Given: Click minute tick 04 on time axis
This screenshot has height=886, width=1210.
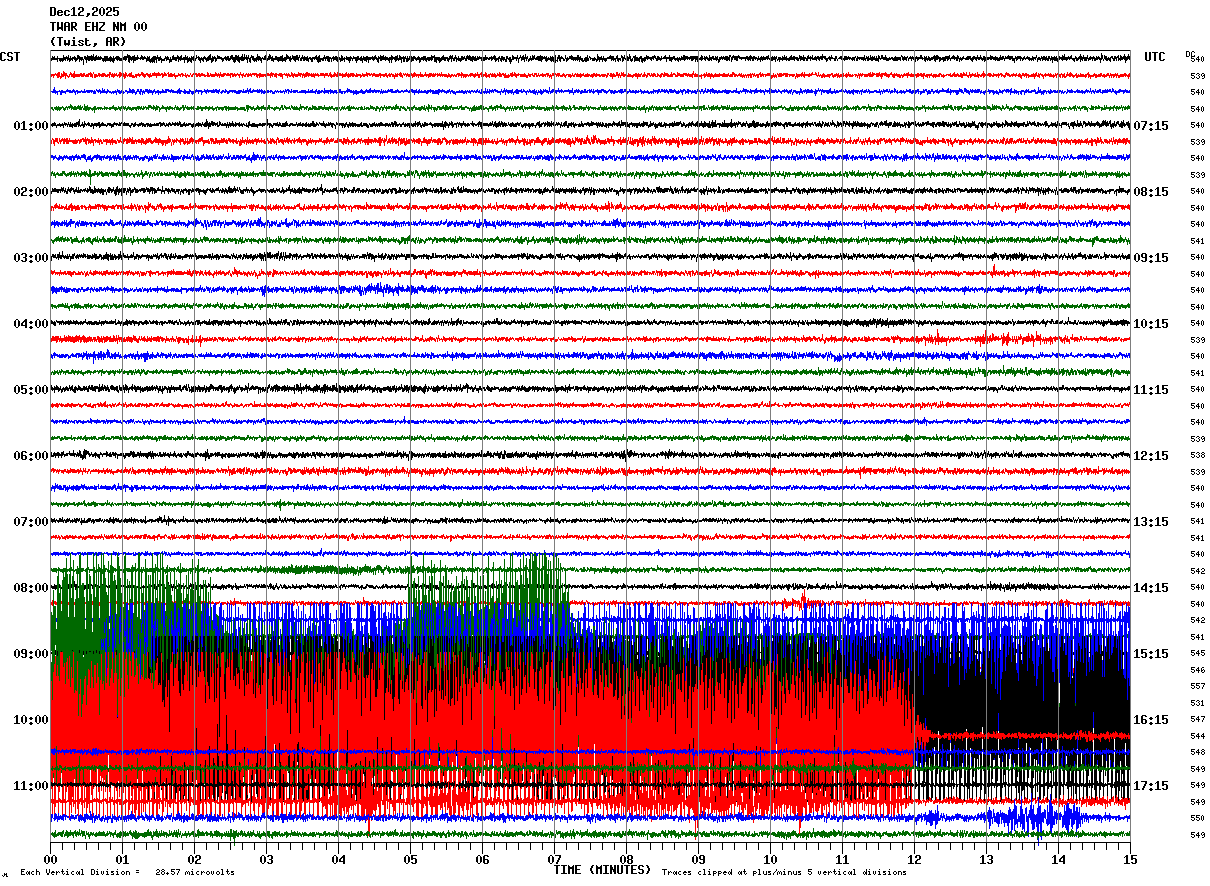Looking at the screenshot, I should coord(338,859).
